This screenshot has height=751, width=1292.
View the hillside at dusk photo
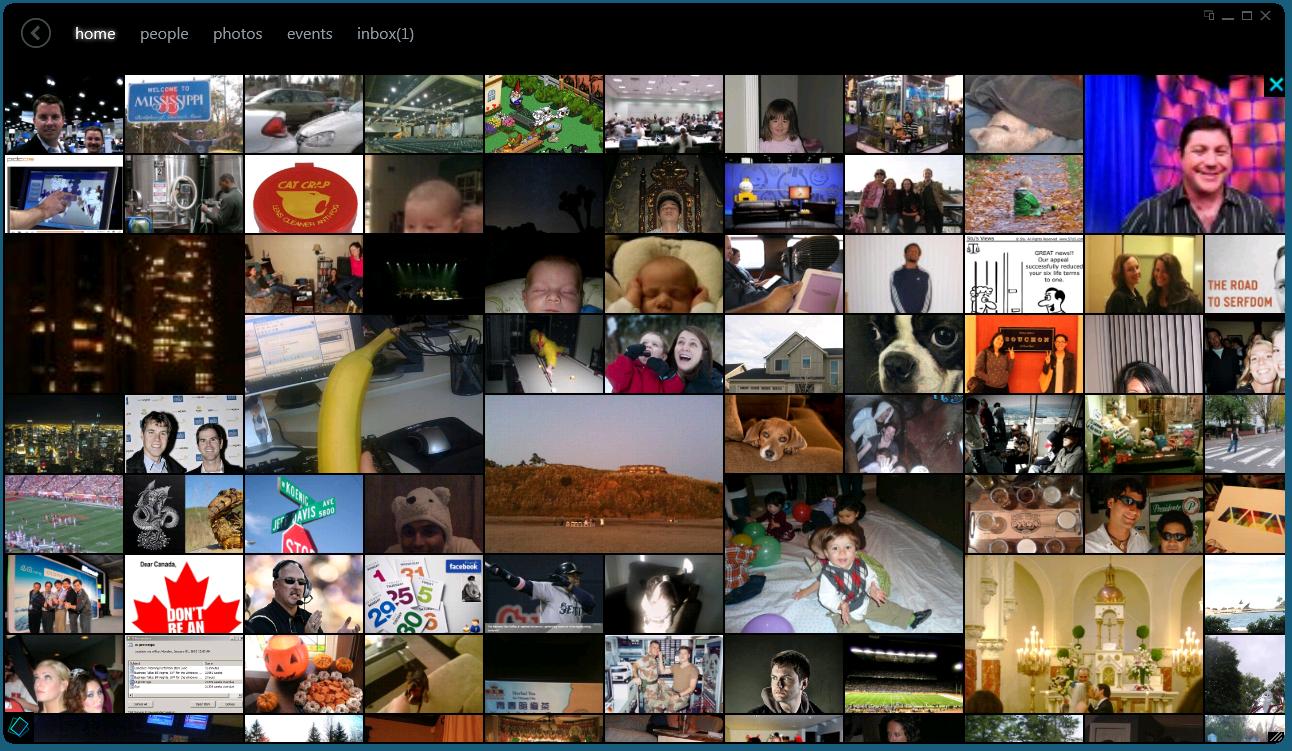coord(604,474)
